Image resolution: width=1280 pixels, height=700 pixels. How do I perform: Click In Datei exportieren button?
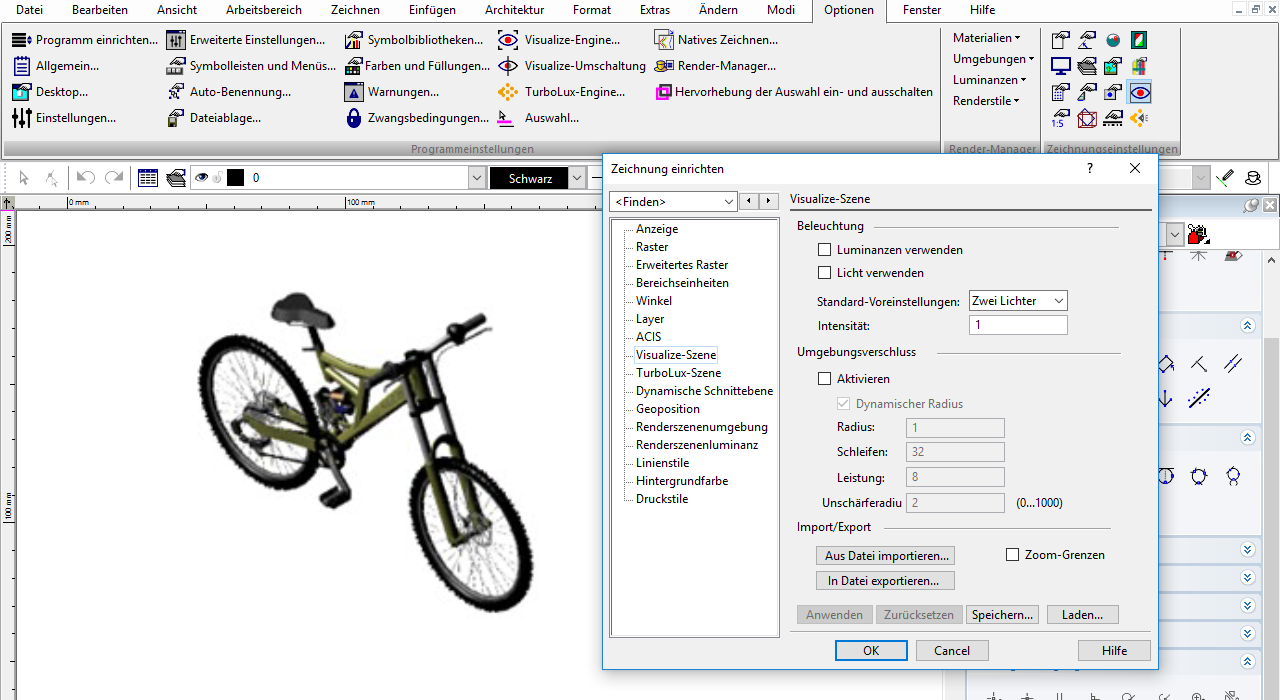[885, 580]
